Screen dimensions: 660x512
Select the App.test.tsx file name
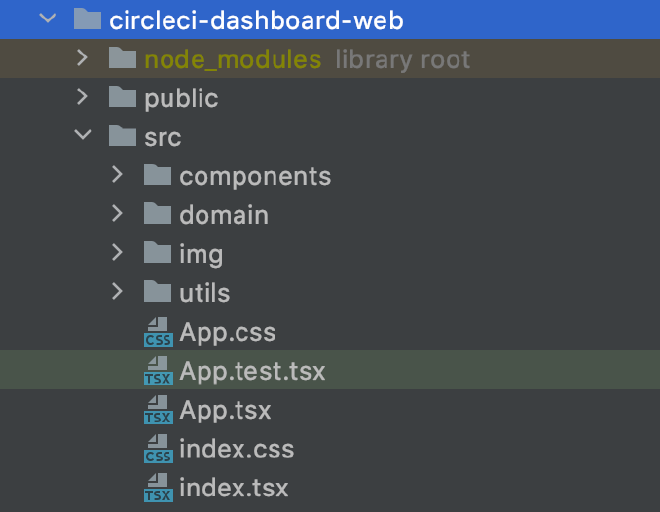252,371
